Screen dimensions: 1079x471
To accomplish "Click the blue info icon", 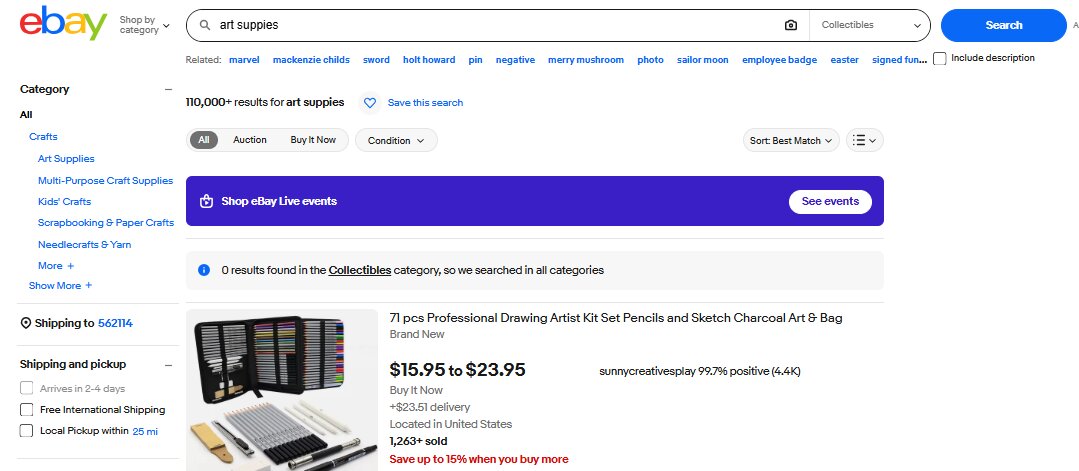I will [204, 270].
